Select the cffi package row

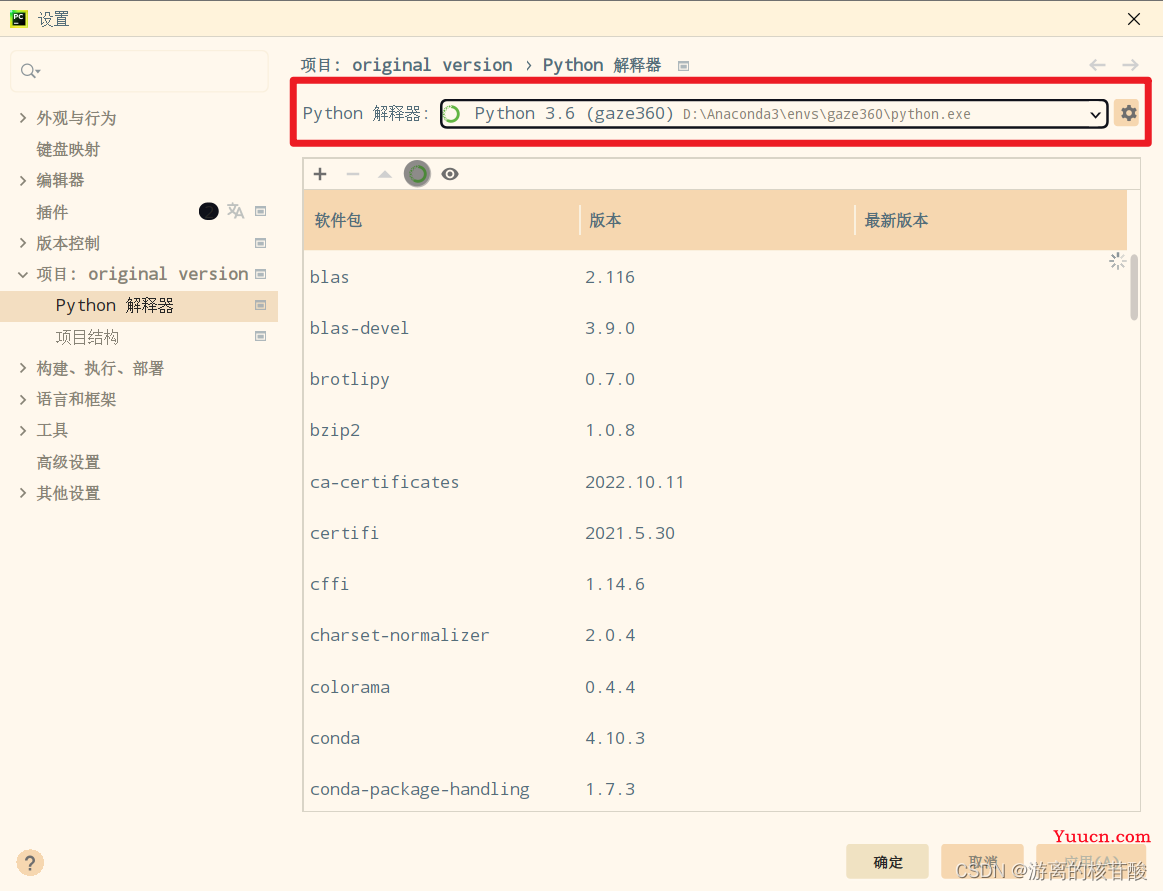[x=715, y=585]
